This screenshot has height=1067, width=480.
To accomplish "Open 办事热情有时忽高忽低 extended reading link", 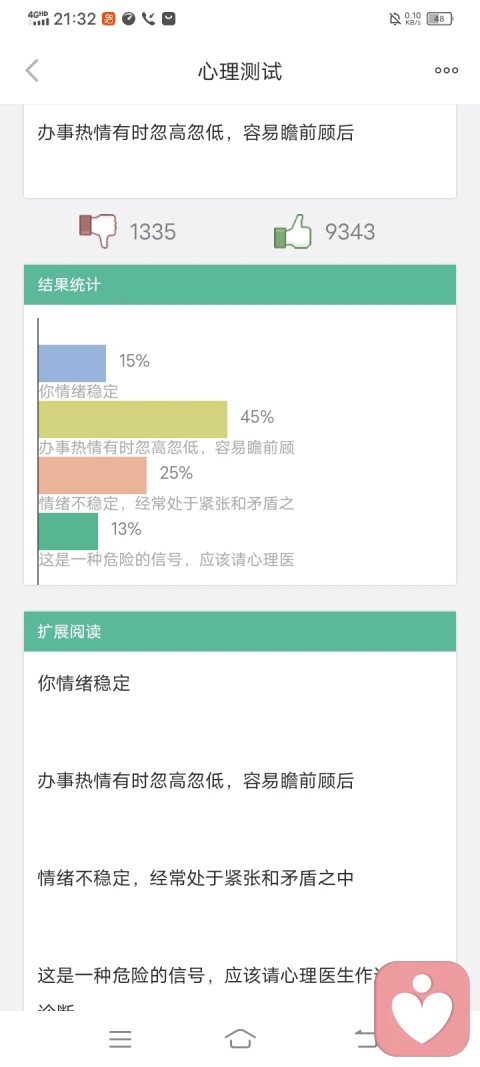I will tap(195, 781).
